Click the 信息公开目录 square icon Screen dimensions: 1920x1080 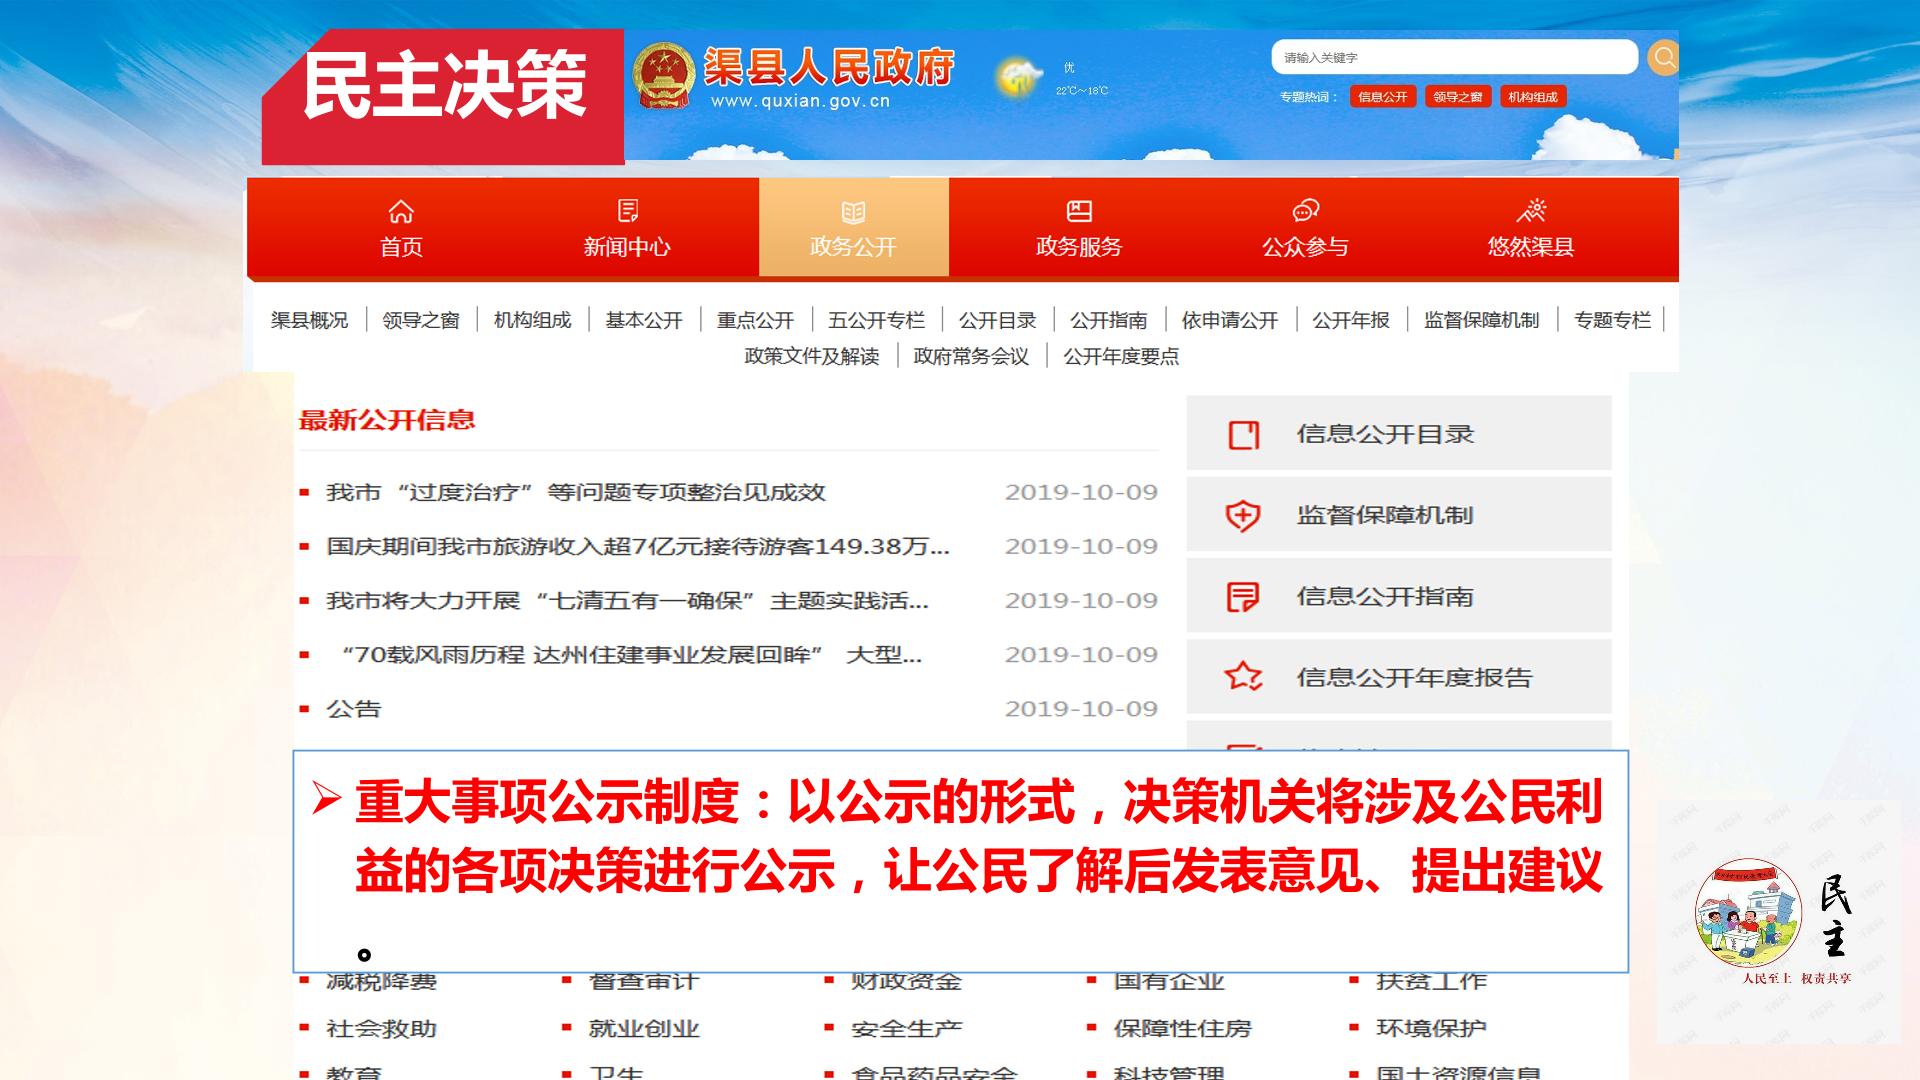pyautogui.click(x=1243, y=435)
